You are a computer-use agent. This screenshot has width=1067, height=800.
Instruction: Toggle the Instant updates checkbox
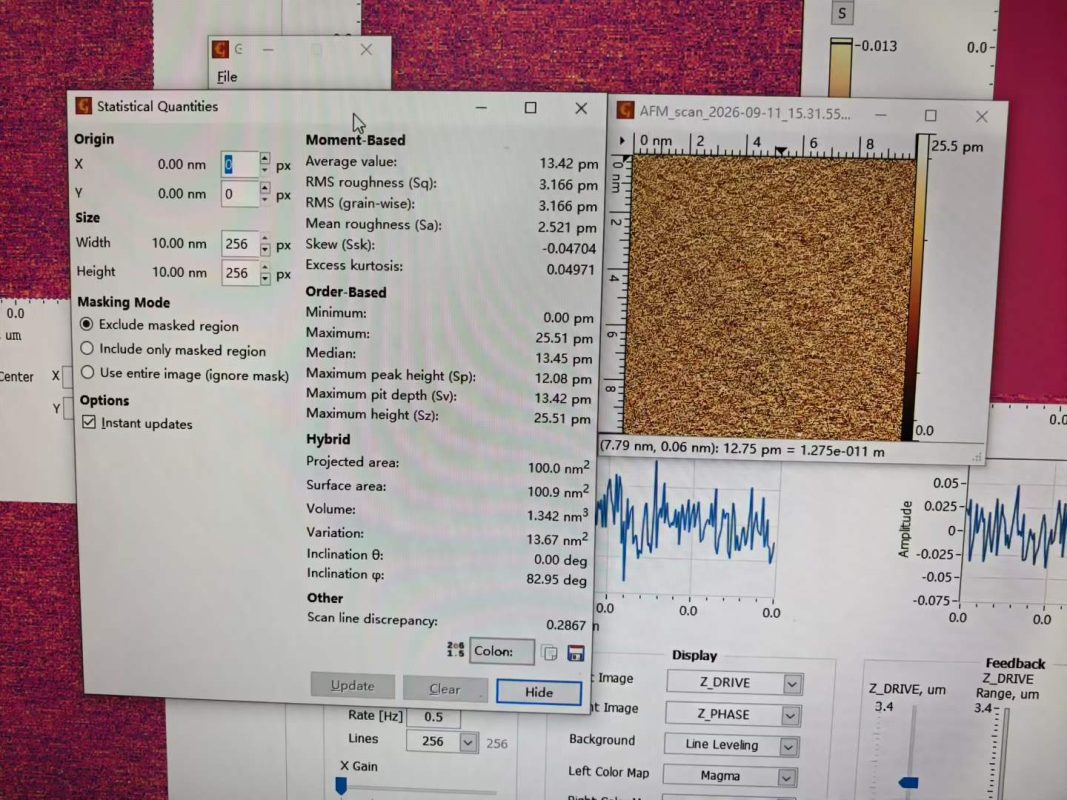point(88,422)
